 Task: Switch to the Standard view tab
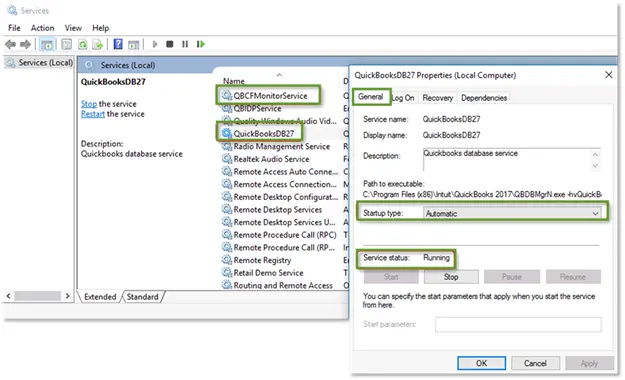pyautogui.click(x=142, y=297)
